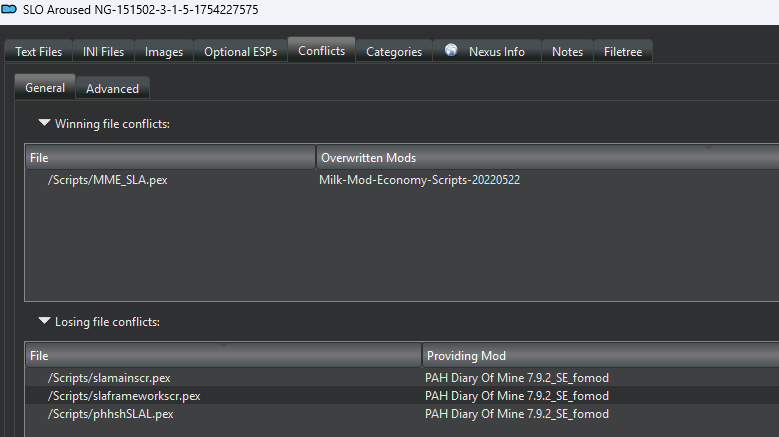Sort losing conflicts by File column
Image resolution: width=779 pixels, height=437 pixels.
click(x=223, y=356)
